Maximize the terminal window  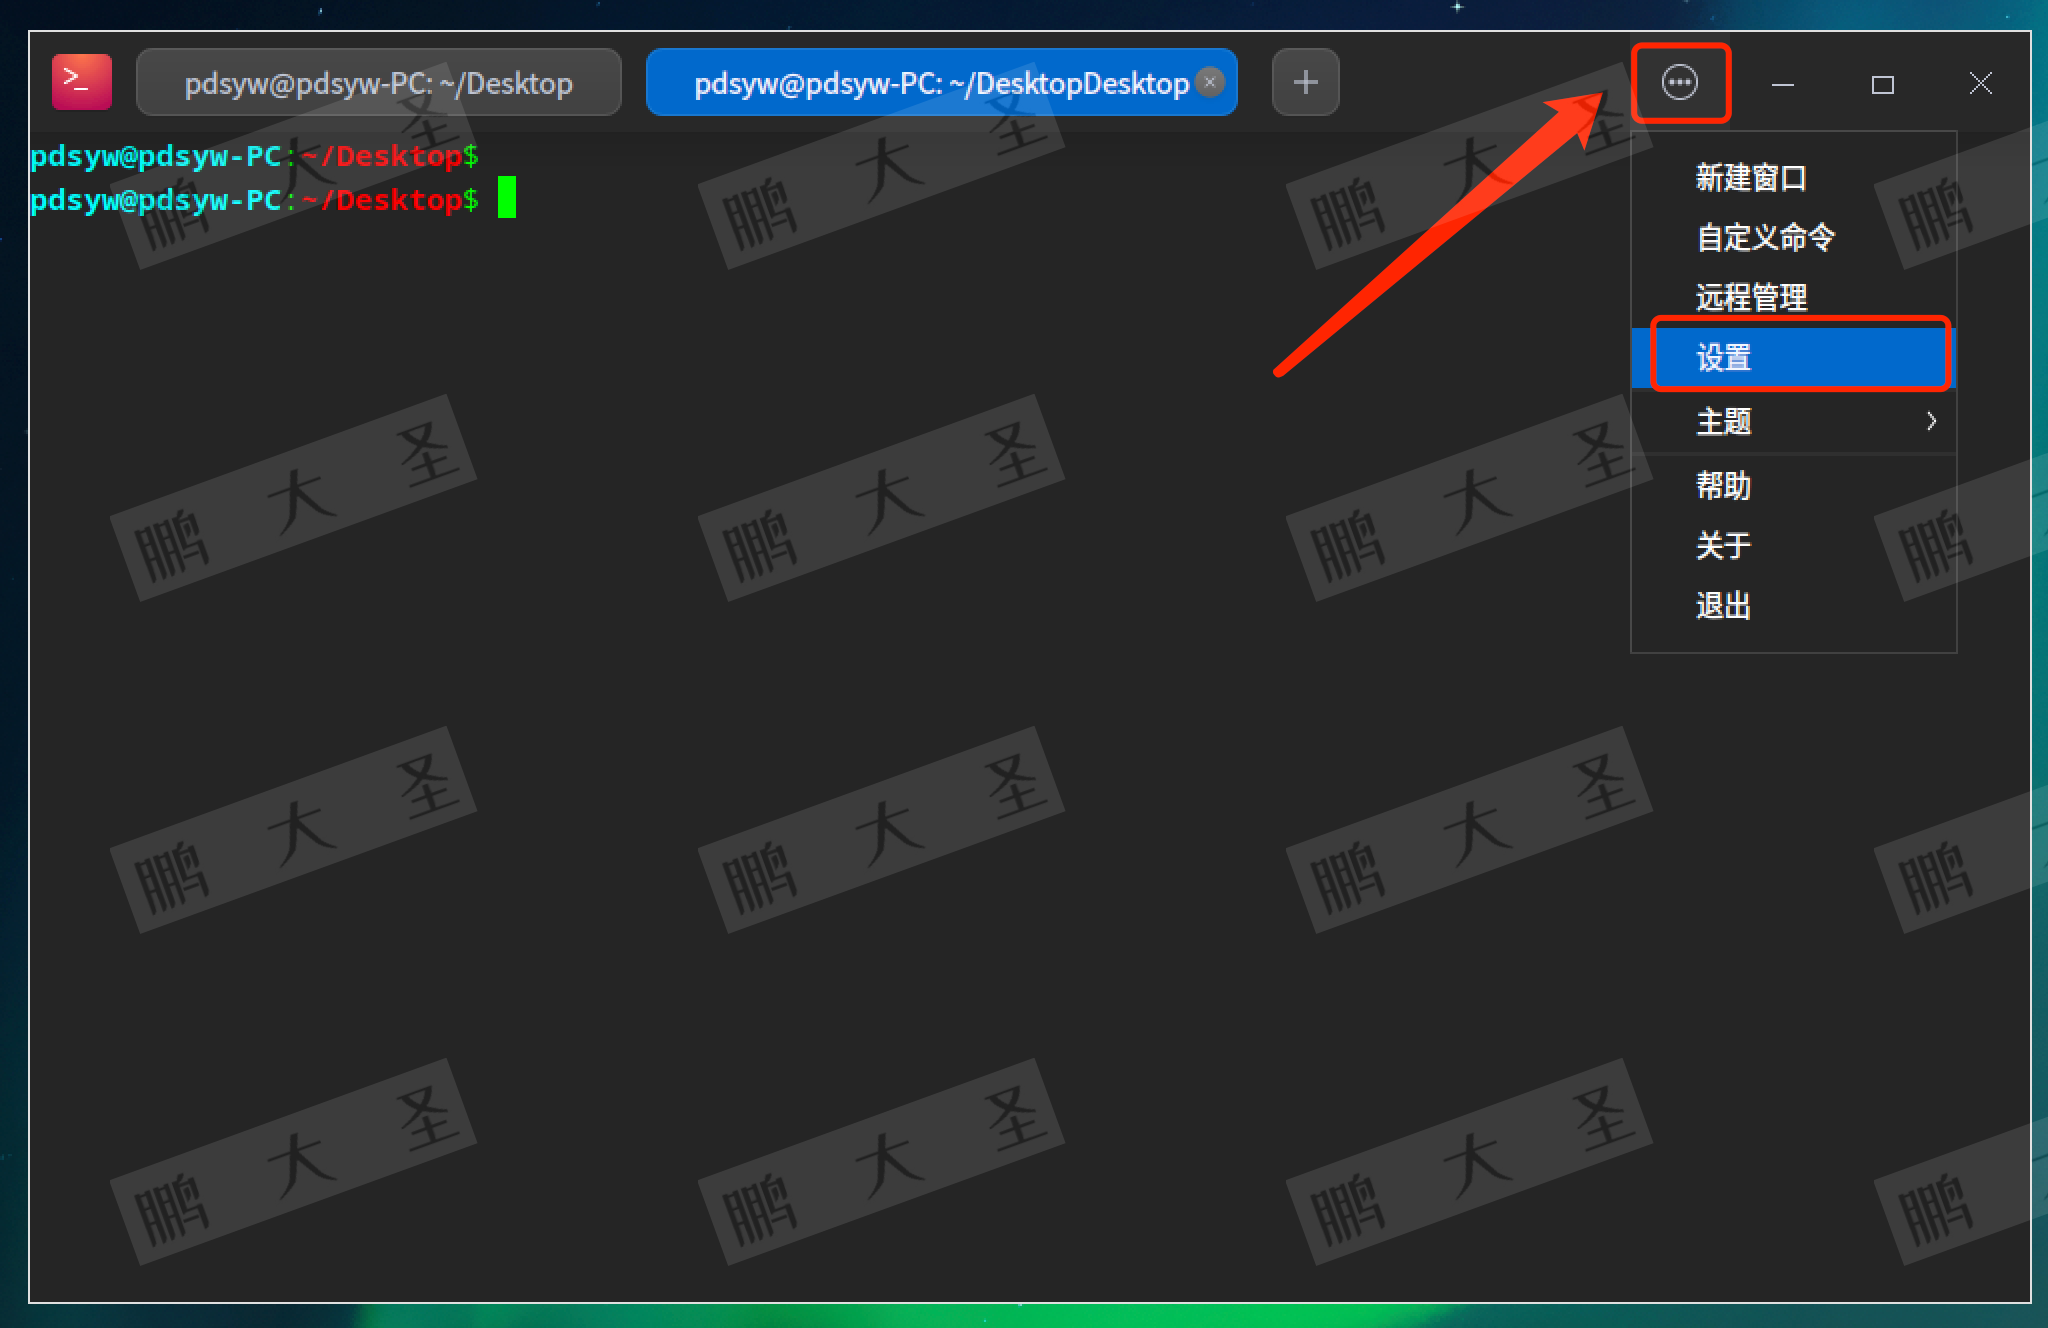click(x=1882, y=84)
